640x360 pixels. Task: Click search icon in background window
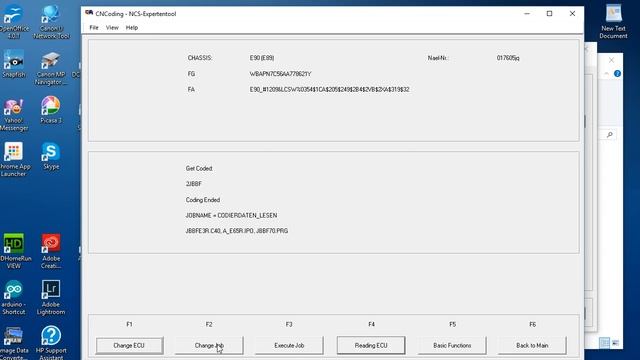[609, 134]
